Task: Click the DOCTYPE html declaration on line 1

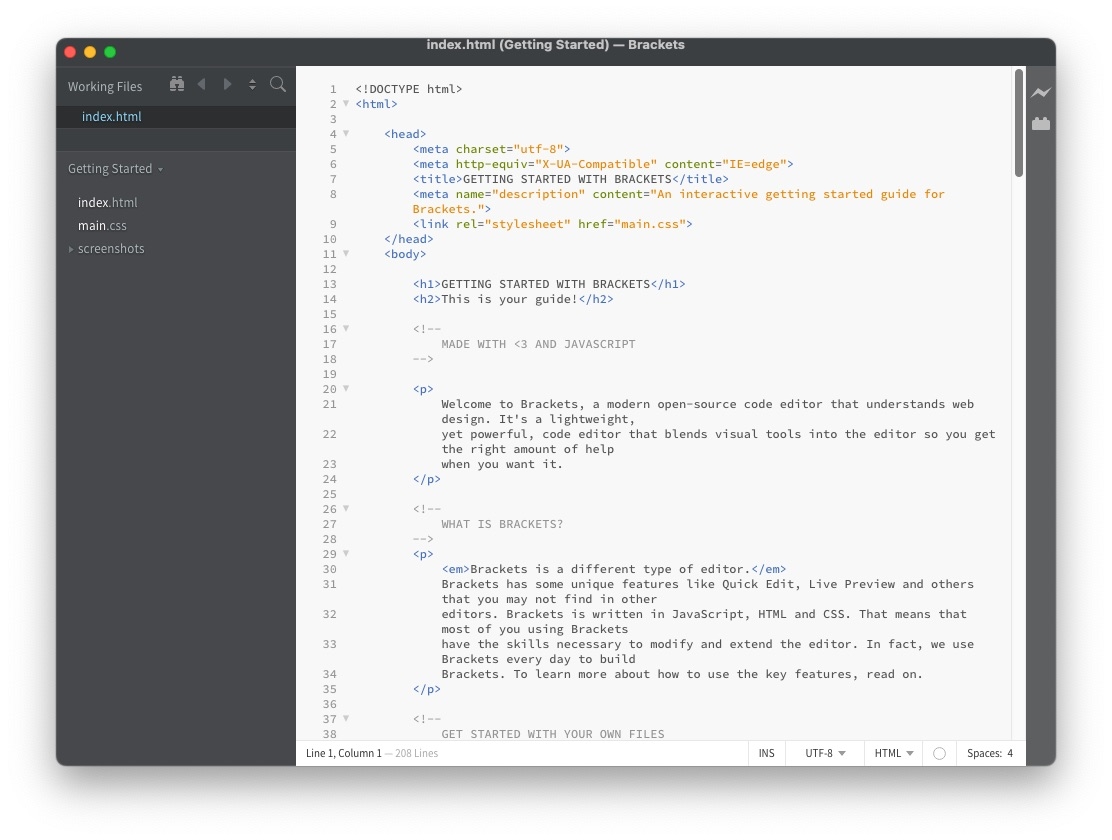Action: (x=408, y=89)
